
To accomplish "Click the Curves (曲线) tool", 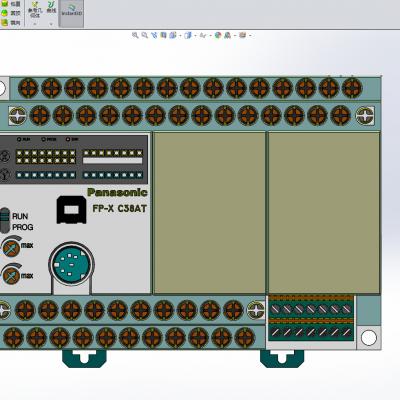I will pos(51,7).
